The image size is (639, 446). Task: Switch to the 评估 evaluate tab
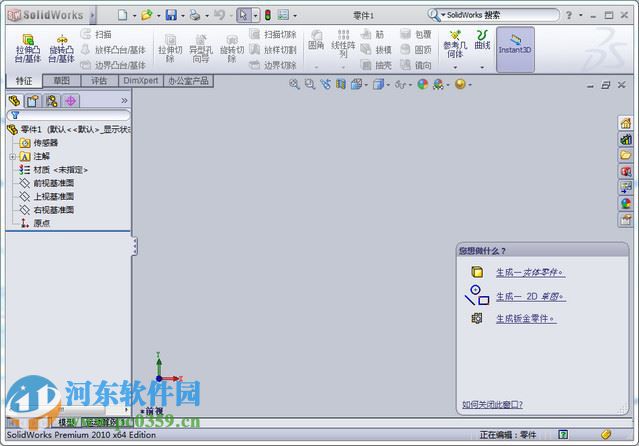99,81
